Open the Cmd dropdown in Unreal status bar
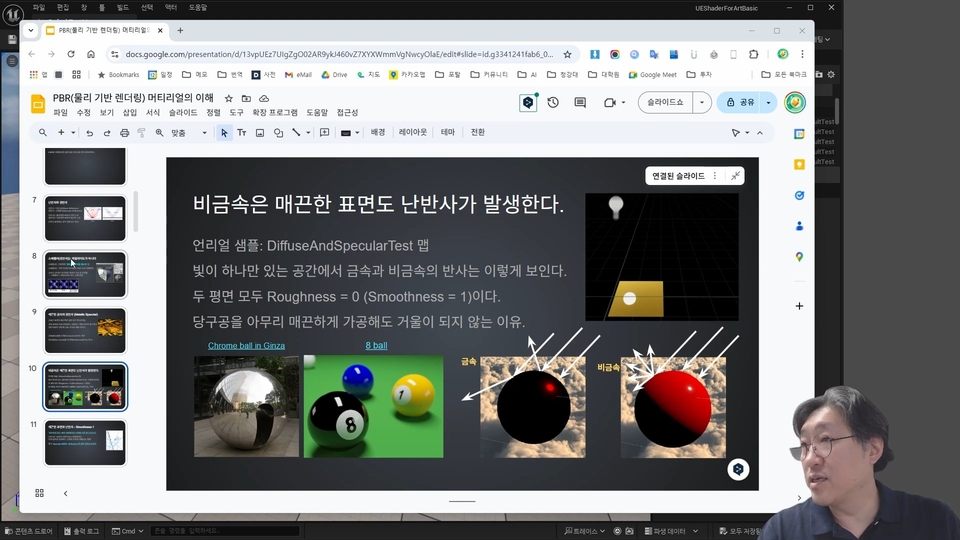Image resolution: width=960 pixels, height=540 pixels. 128,531
